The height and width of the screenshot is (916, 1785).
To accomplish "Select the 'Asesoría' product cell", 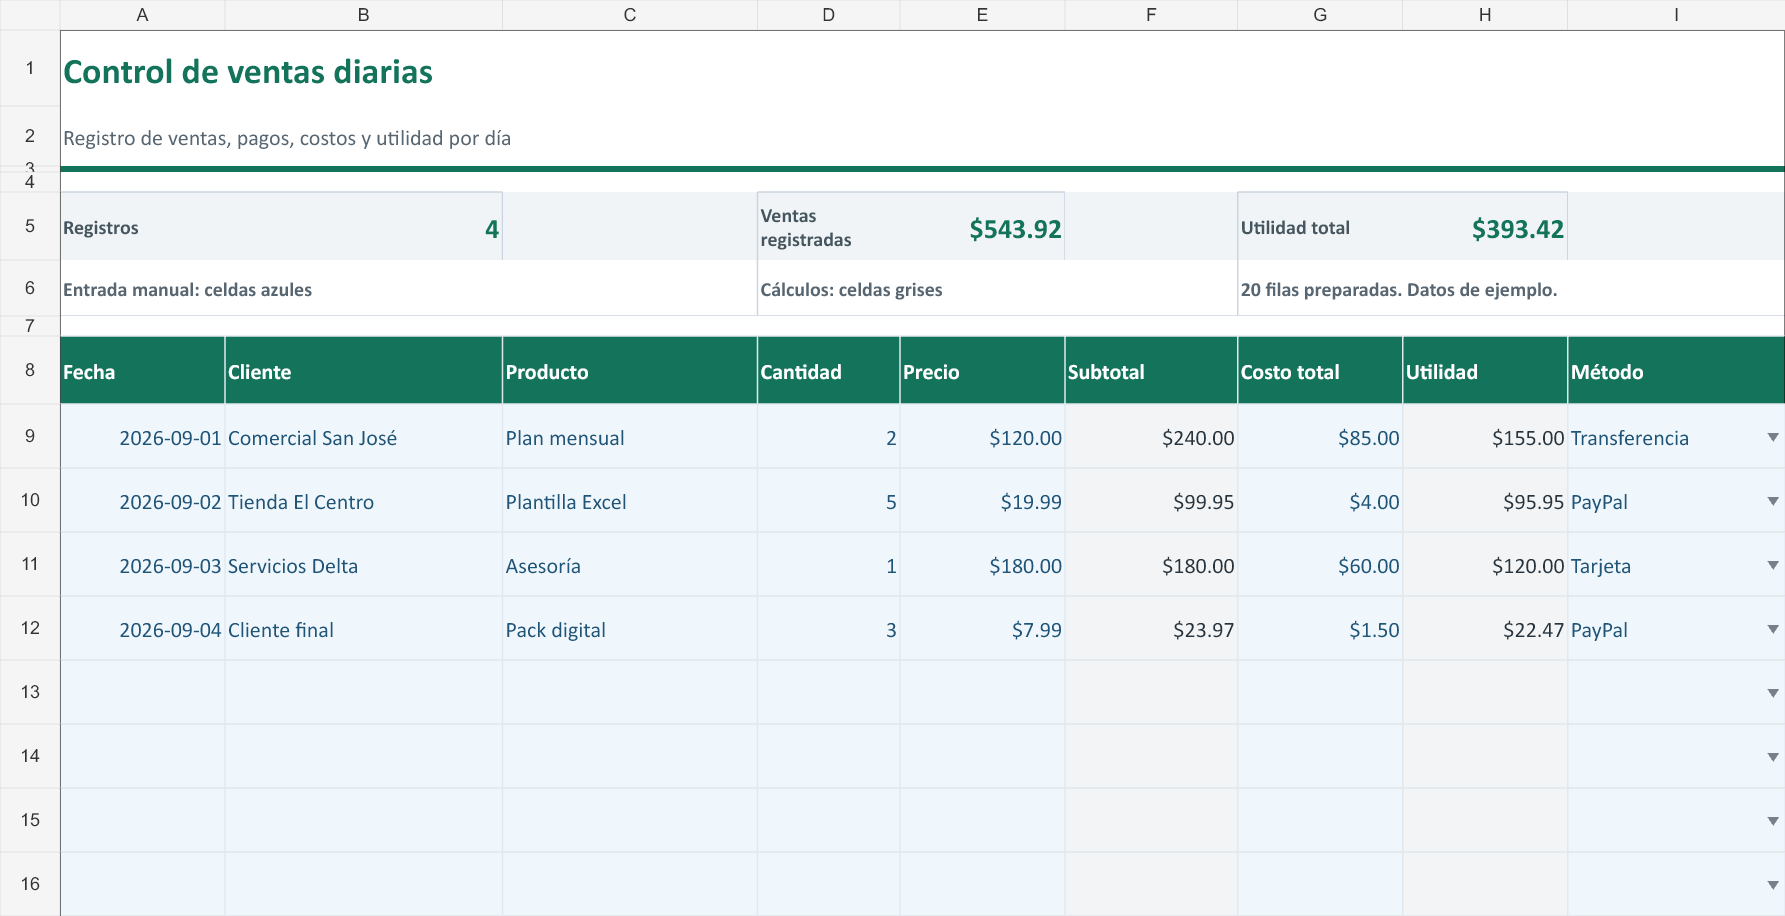I will click(629, 565).
